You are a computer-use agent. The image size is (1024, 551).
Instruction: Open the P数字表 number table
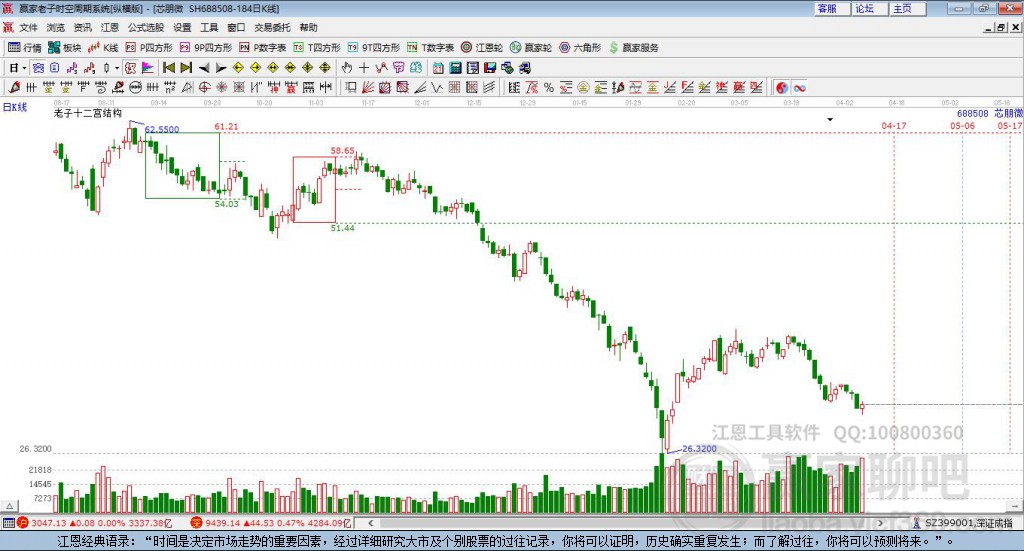(x=263, y=48)
